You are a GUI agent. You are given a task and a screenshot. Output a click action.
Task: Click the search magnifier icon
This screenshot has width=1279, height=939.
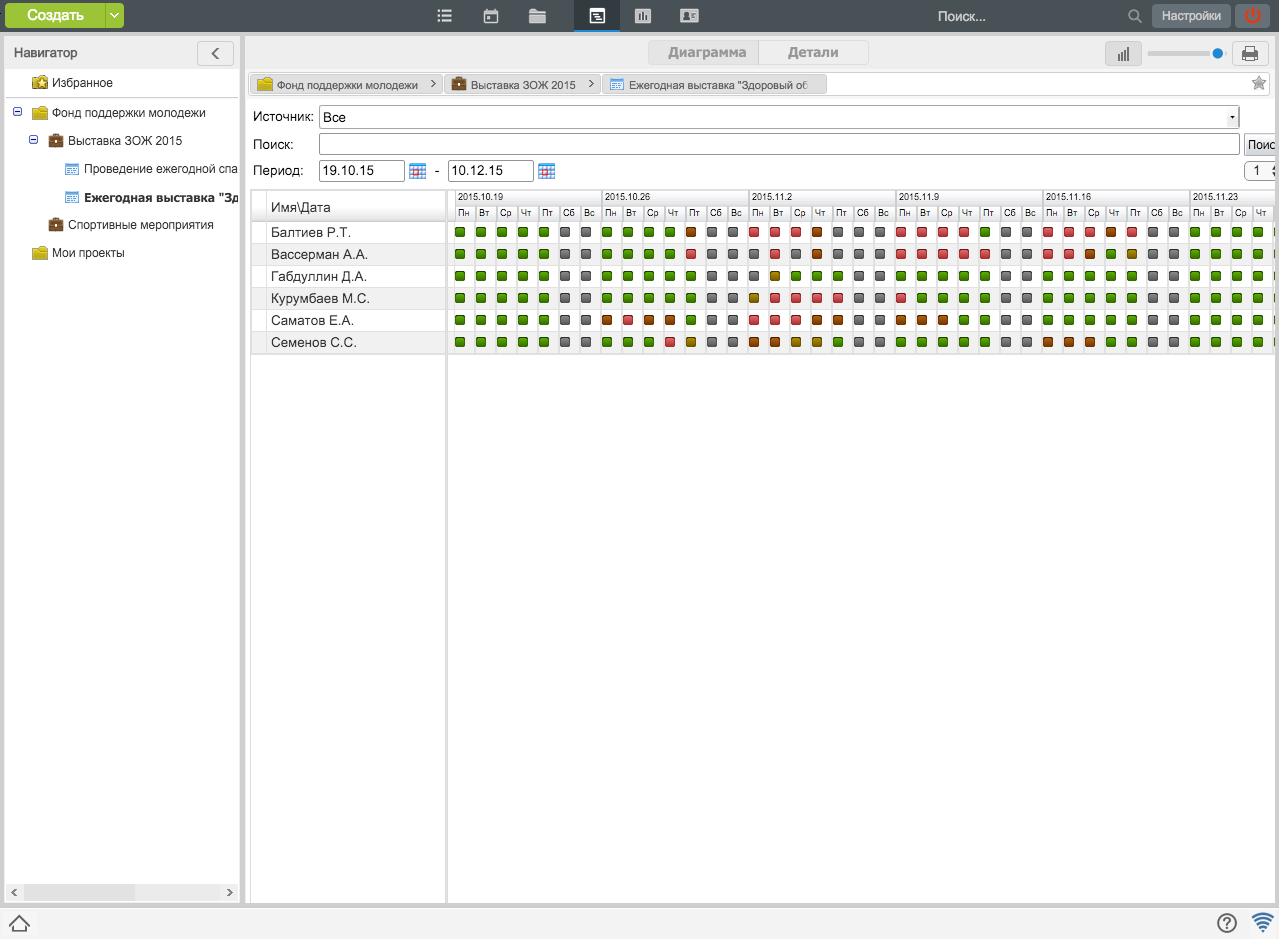(x=1134, y=16)
